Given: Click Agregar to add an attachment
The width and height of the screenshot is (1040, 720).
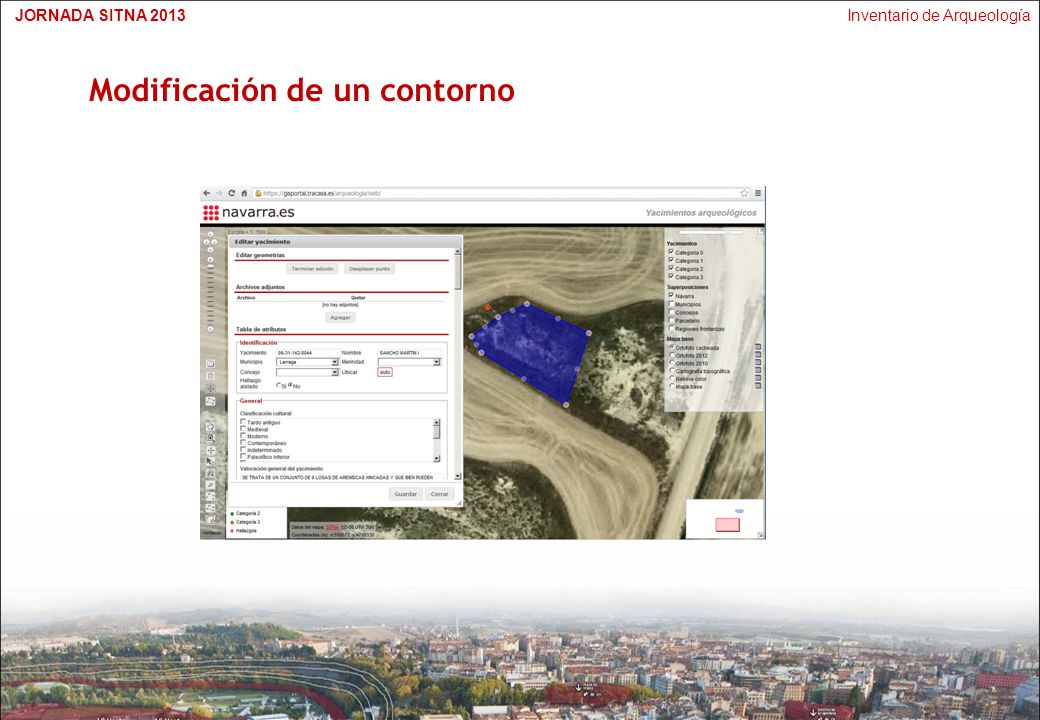Looking at the screenshot, I should [x=340, y=318].
